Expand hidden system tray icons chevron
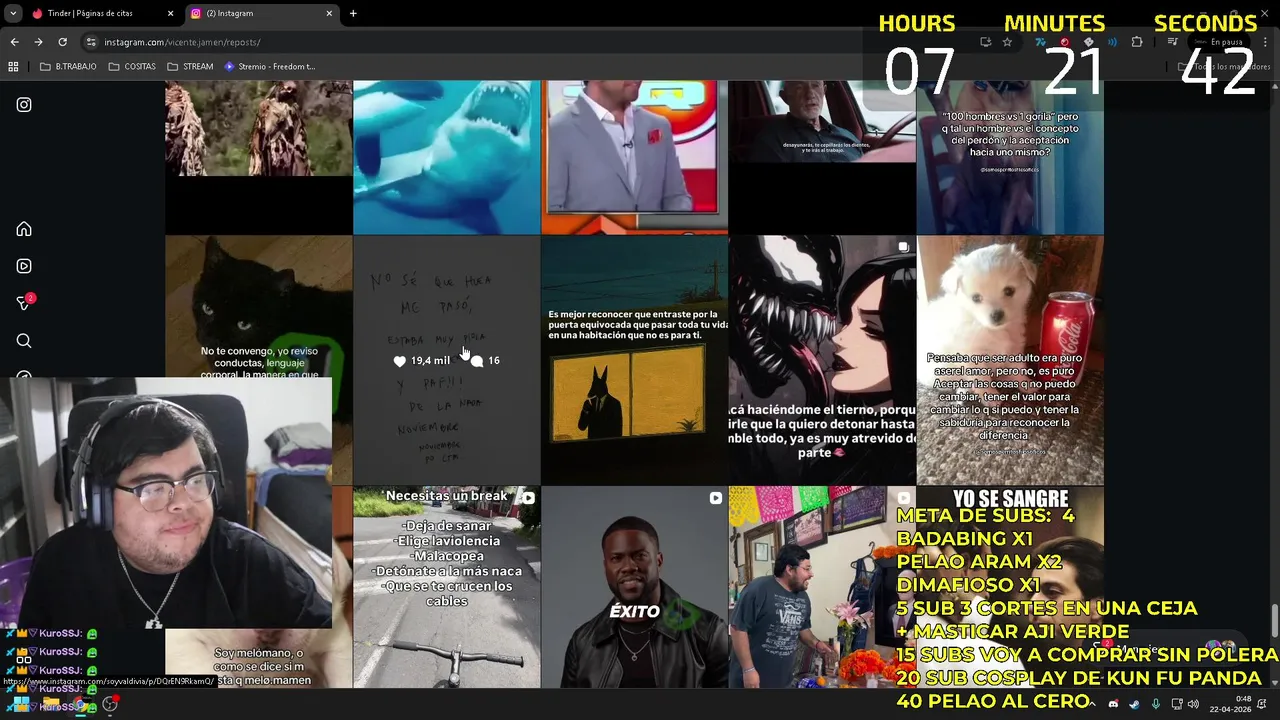The width and height of the screenshot is (1280, 720). pos(1092,704)
